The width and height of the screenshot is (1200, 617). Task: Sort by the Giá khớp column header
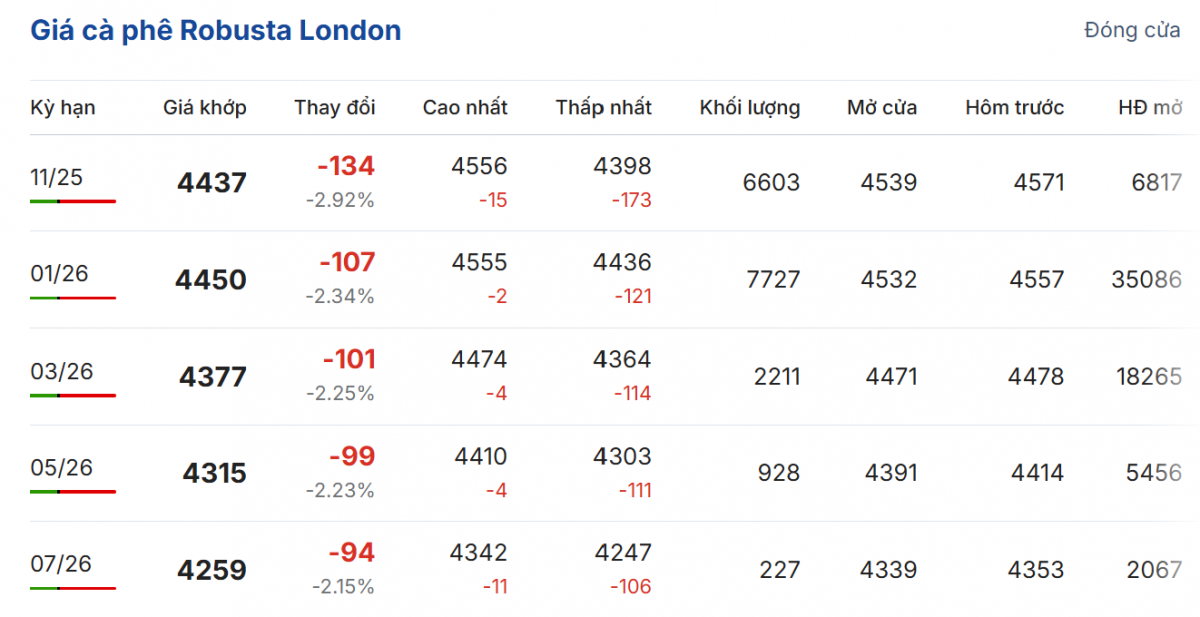(205, 108)
